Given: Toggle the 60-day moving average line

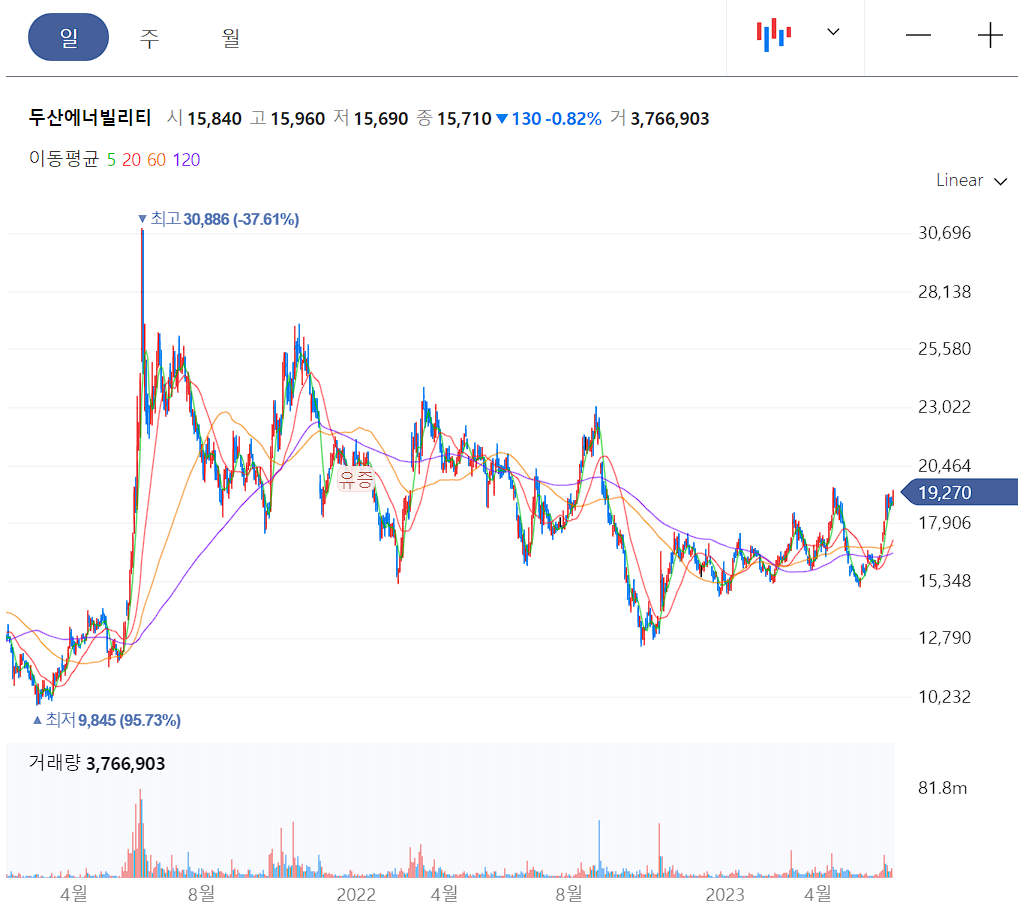Looking at the screenshot, I should [156, 160].
